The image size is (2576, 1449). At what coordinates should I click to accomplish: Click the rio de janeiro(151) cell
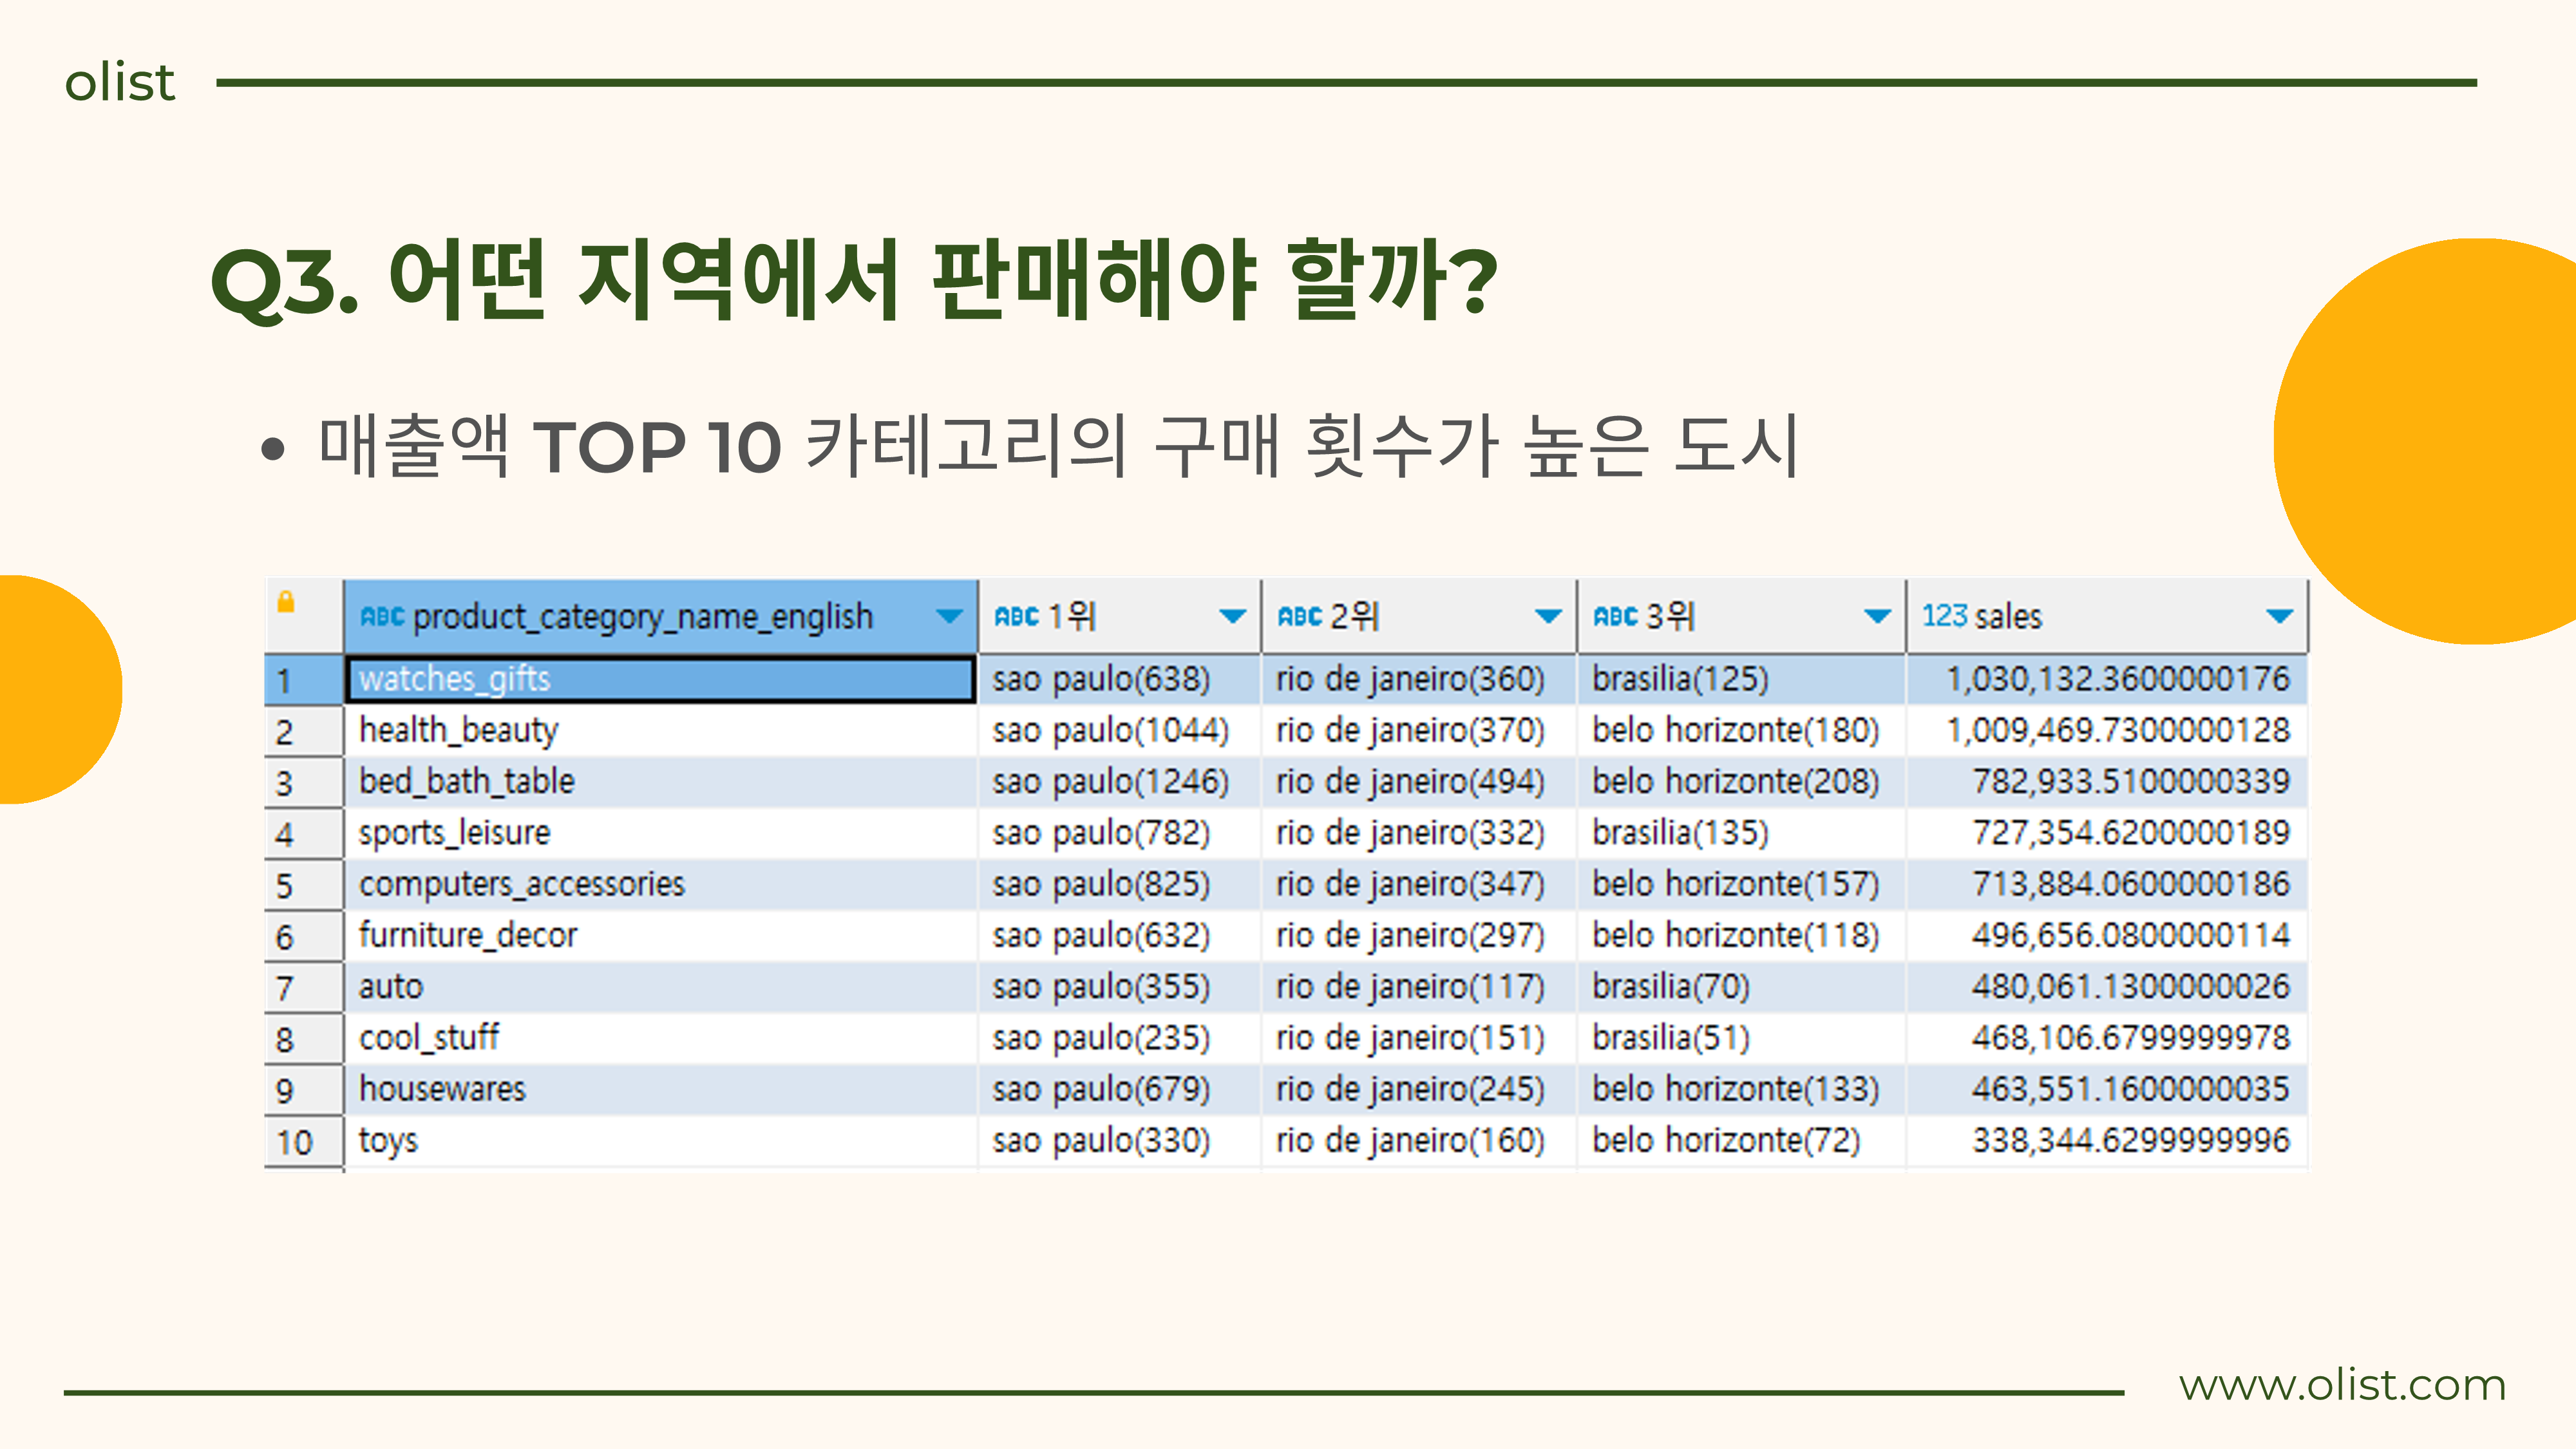(1418, 1038)
